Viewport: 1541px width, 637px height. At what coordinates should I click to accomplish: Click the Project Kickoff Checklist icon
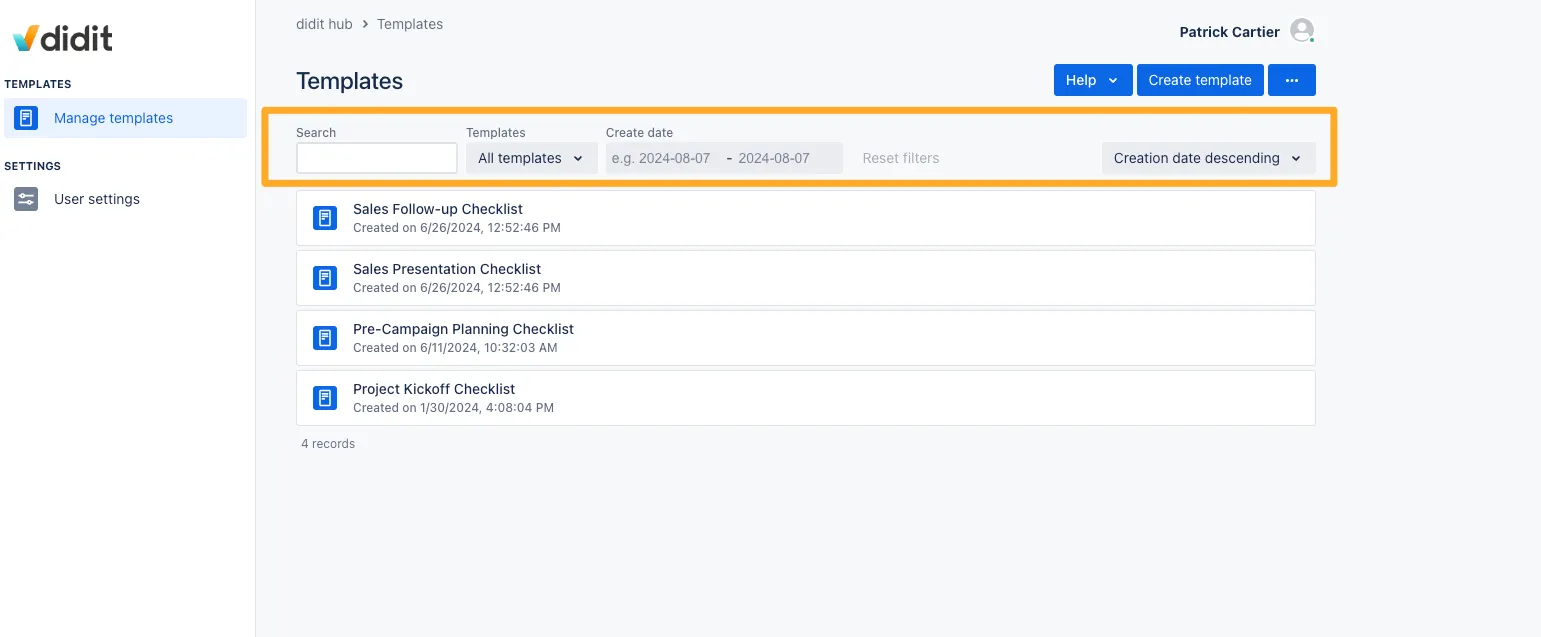click(x=325, y=398)
